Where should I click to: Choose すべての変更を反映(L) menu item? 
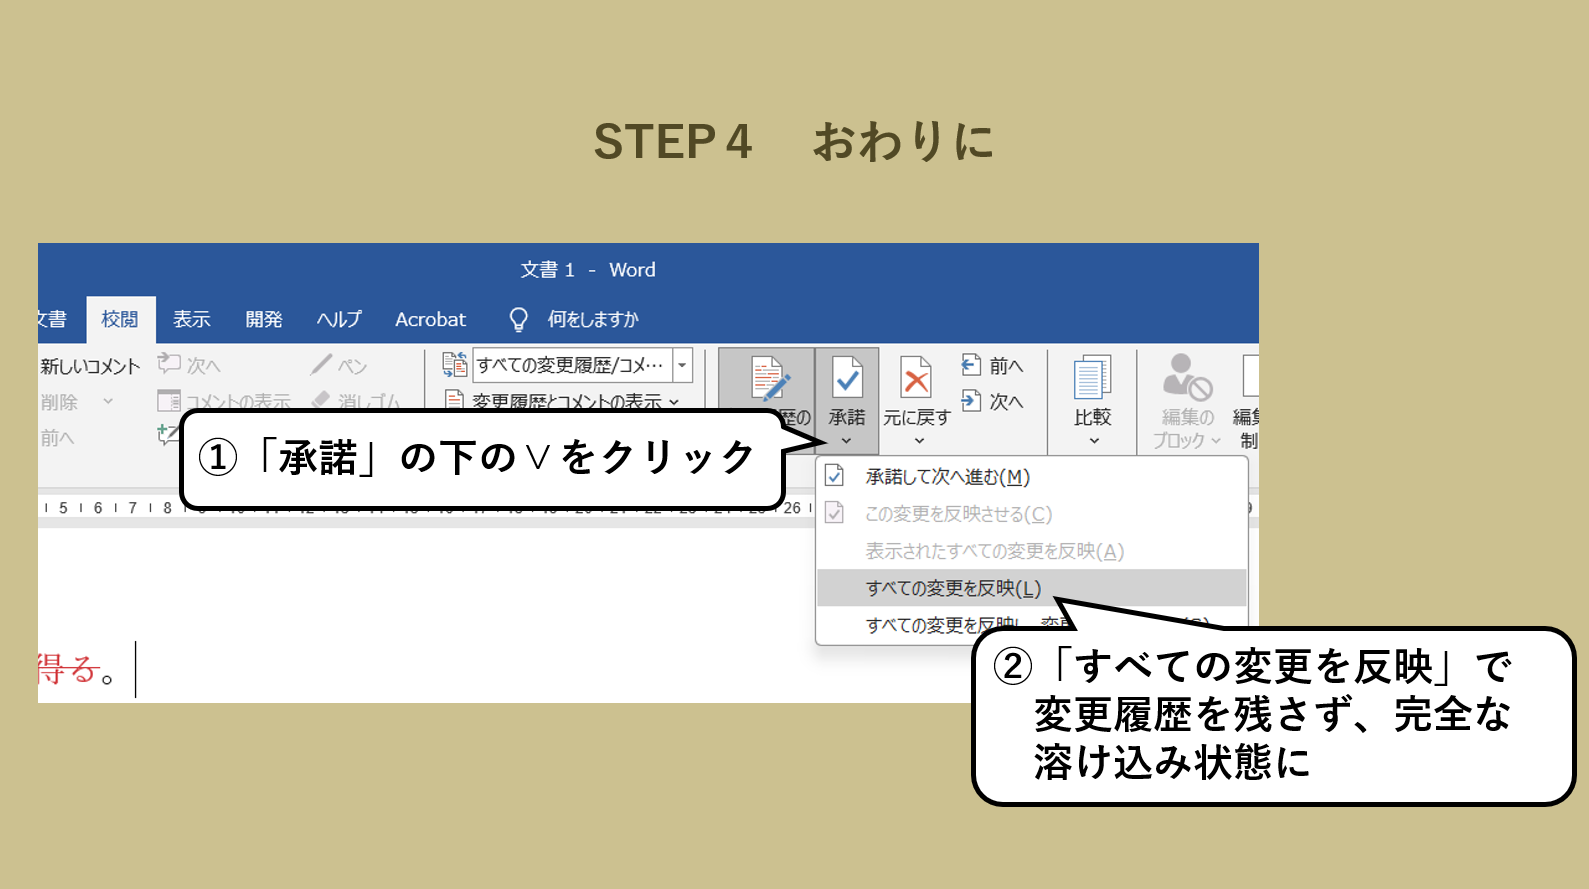[x=953, y=588]
